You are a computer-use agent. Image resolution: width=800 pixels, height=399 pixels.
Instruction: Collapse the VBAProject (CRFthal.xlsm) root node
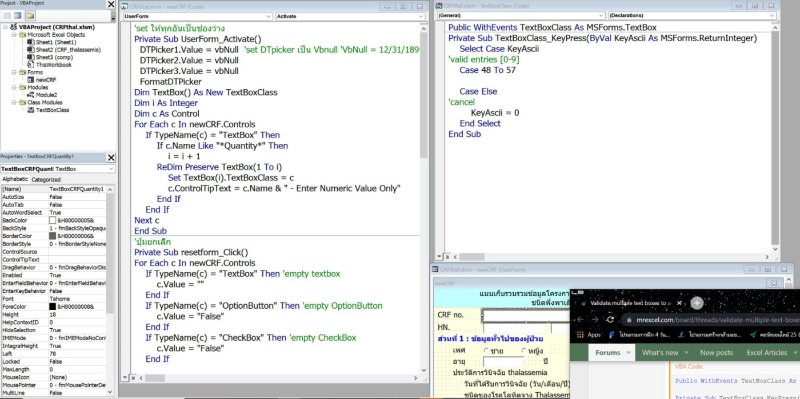tap(5, 27)
